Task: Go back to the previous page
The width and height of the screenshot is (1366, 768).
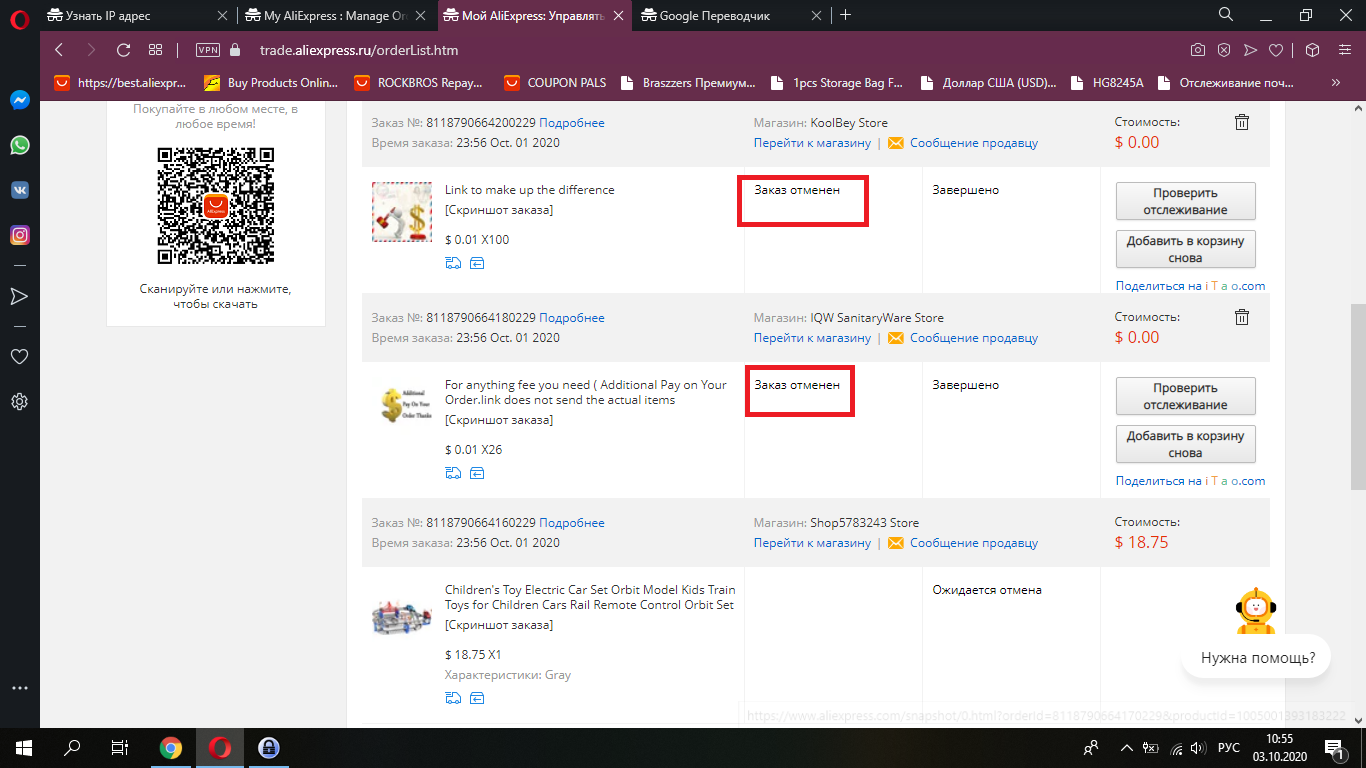Action: [59, 50]
